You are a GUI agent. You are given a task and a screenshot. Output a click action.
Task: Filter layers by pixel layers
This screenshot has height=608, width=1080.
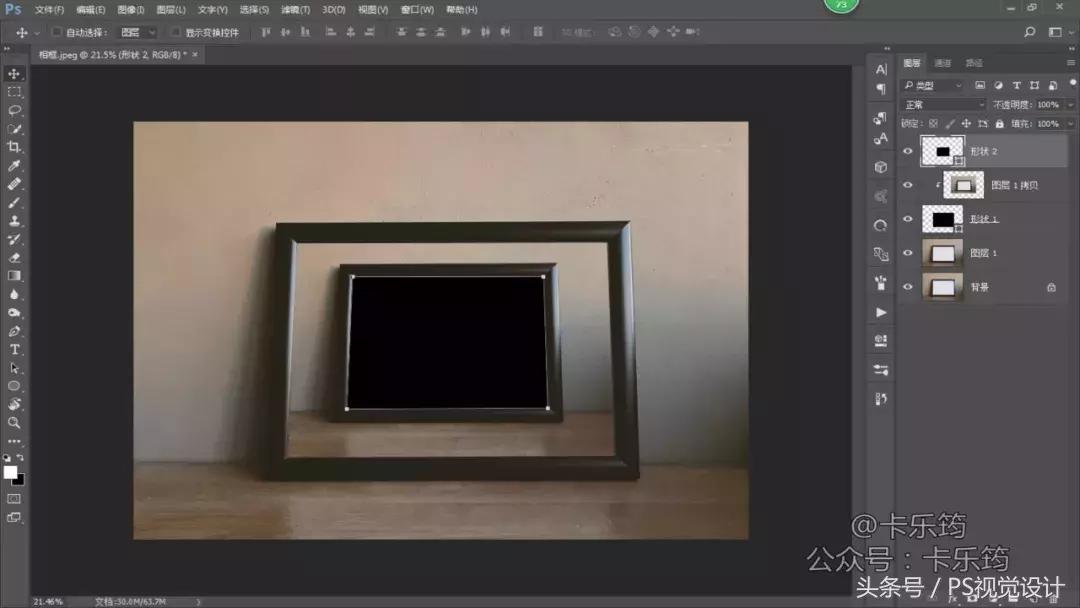tap(980, 85)
